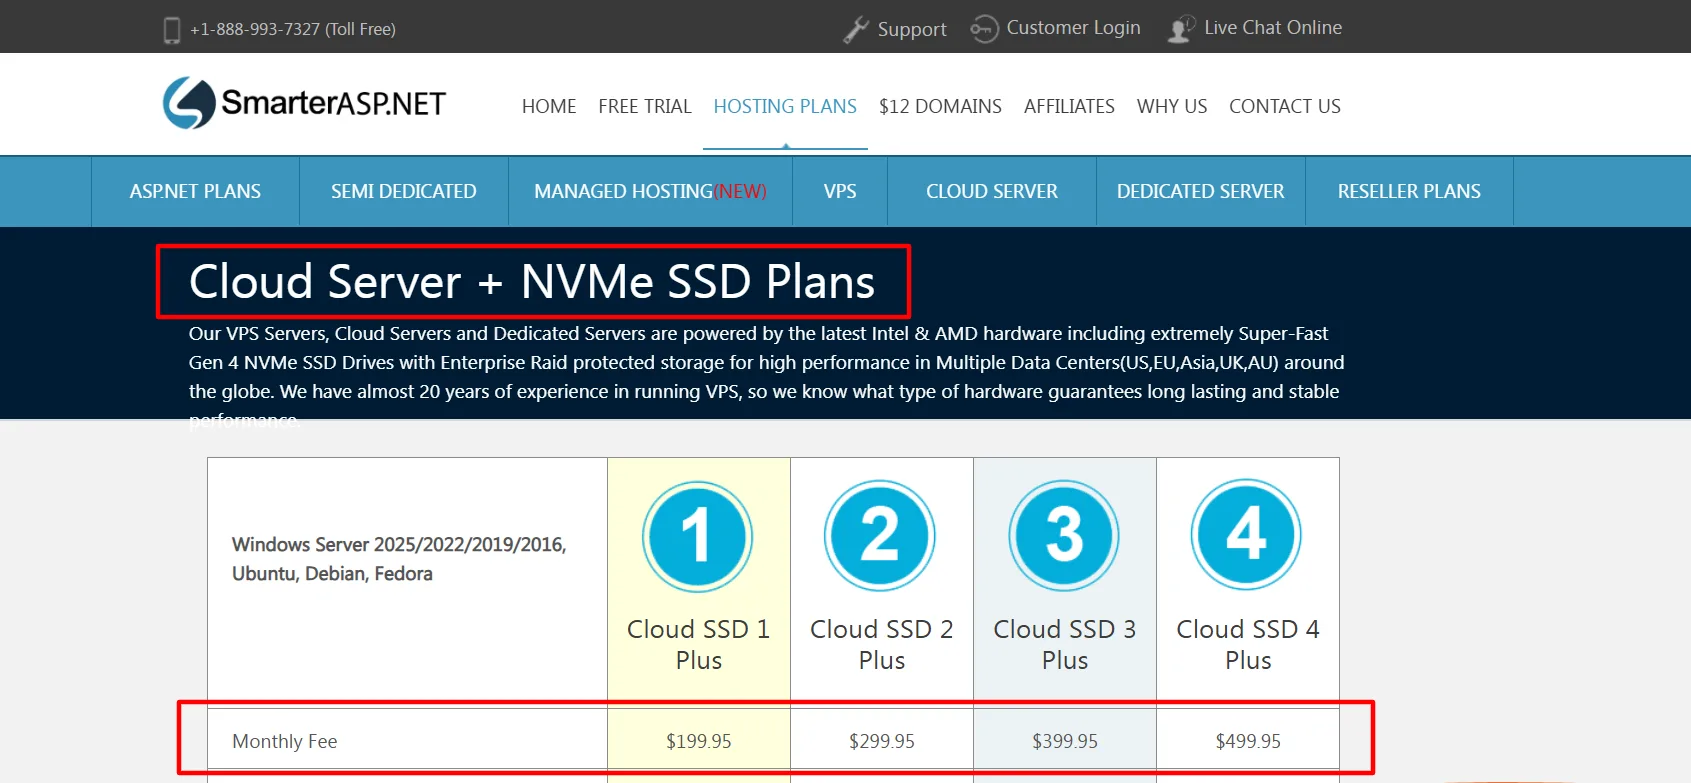Go to the HOME menu item
The width and height of the screenshot is (1691, 783).
point(549,106)
